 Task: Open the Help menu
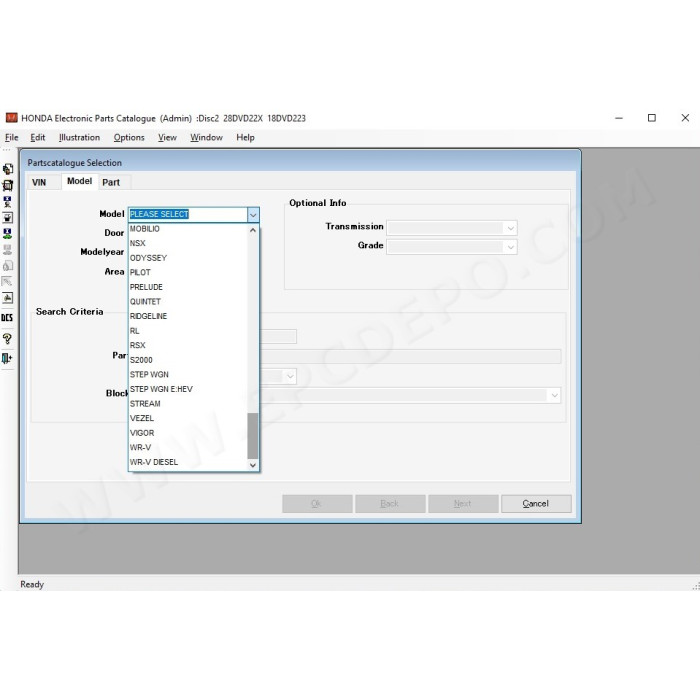point(245,138)
